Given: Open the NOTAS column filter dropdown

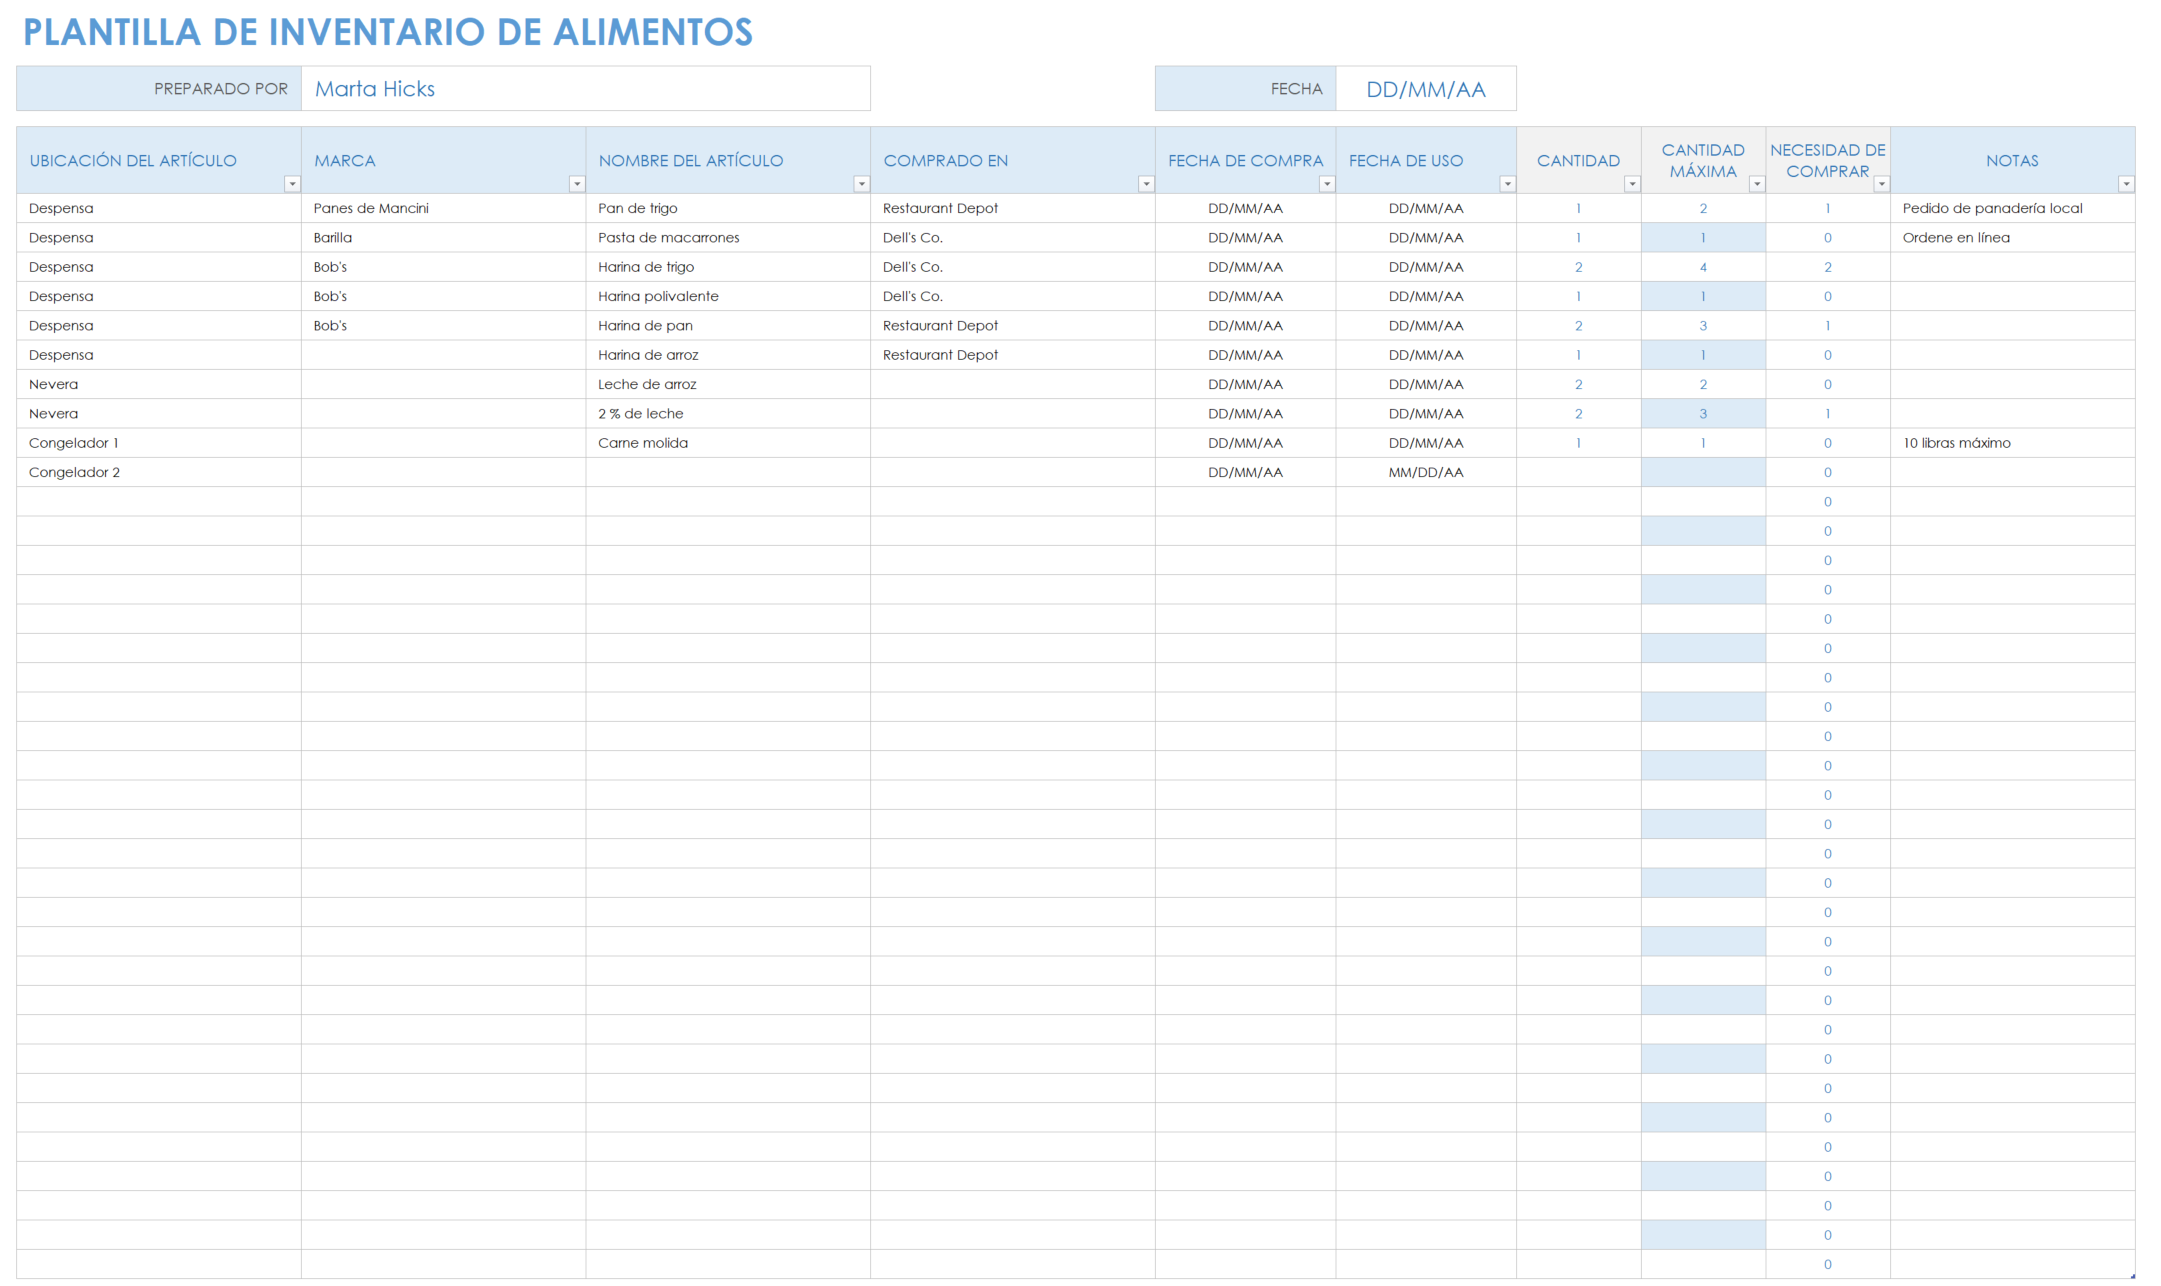Looking at the screenshot, I should tap(2126, 184).
